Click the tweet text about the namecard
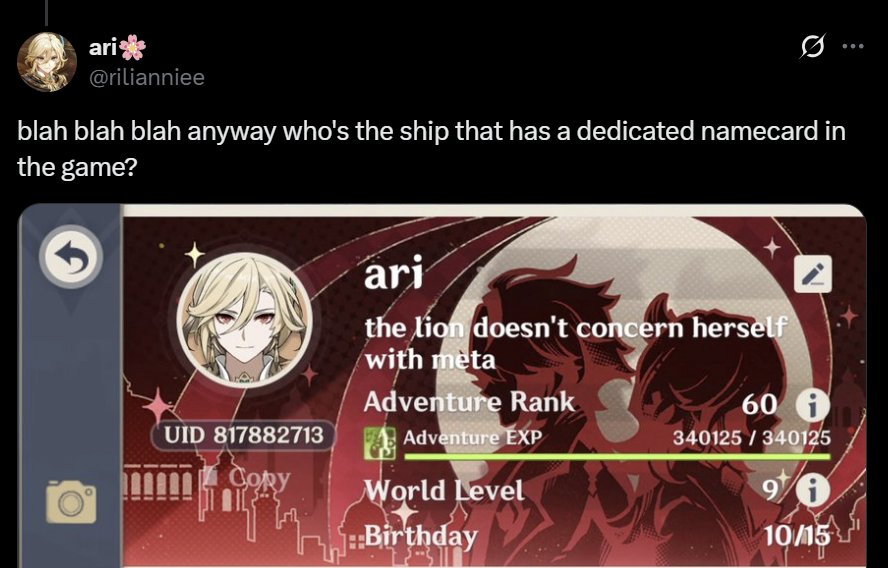Viewport: 888px width, 568px height. 431,148
